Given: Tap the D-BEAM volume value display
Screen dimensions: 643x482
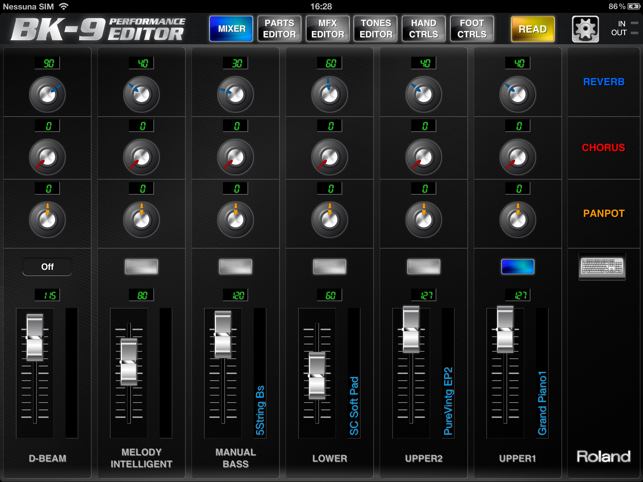Looking at the screenshot, I should pos(47,295).
